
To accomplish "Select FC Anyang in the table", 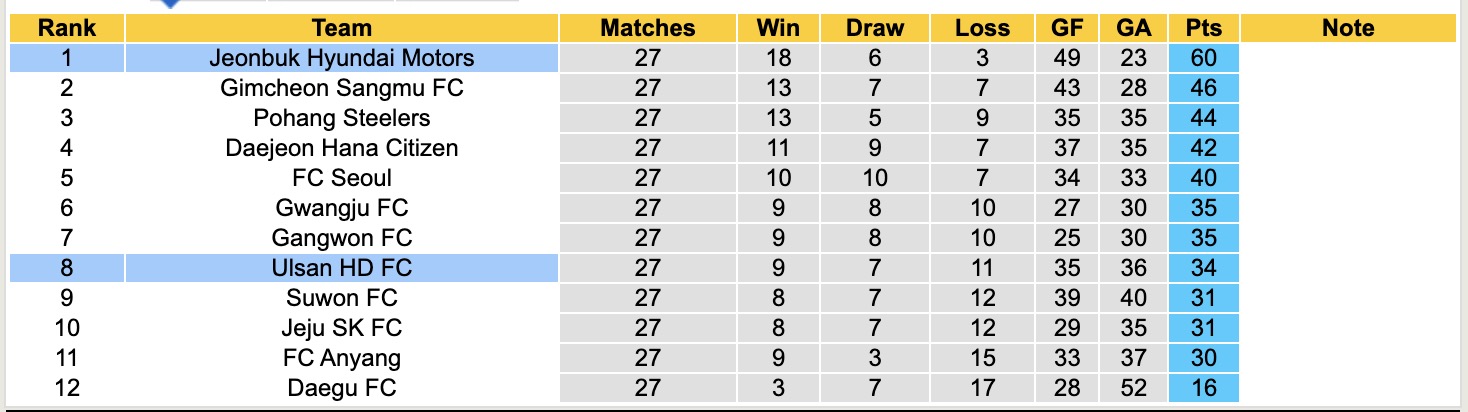I will tap(342, 358).
